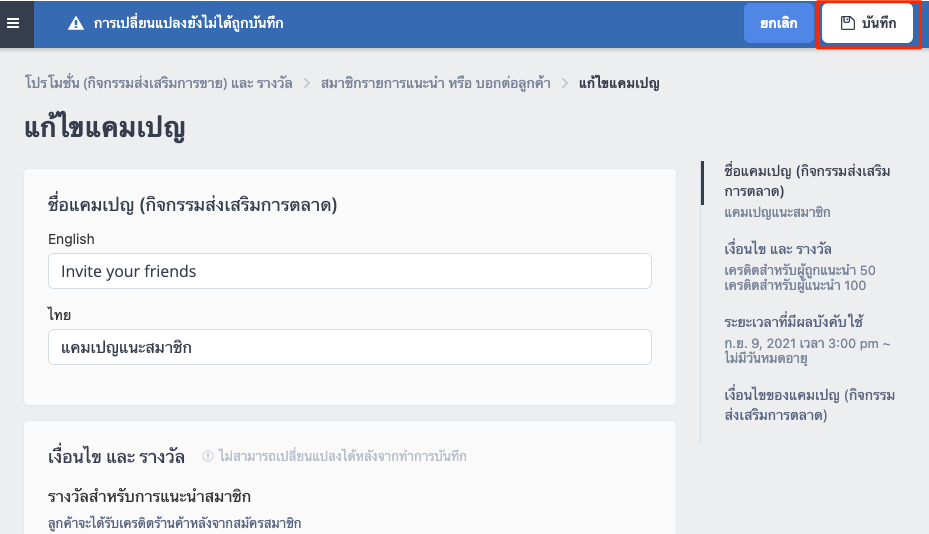Click the unsaved changes warning triangle icon
This screenshot has height=534, width=929.
[x=76, y=23]
